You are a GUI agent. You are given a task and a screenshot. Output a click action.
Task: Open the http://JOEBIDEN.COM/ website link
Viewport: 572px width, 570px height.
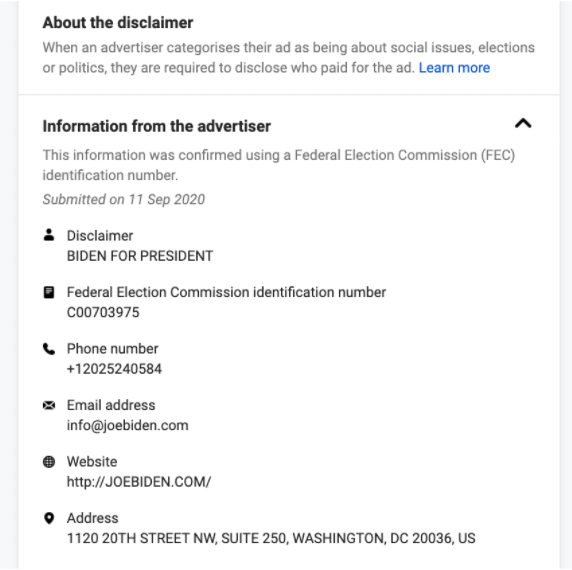click(x=139, y=482)
